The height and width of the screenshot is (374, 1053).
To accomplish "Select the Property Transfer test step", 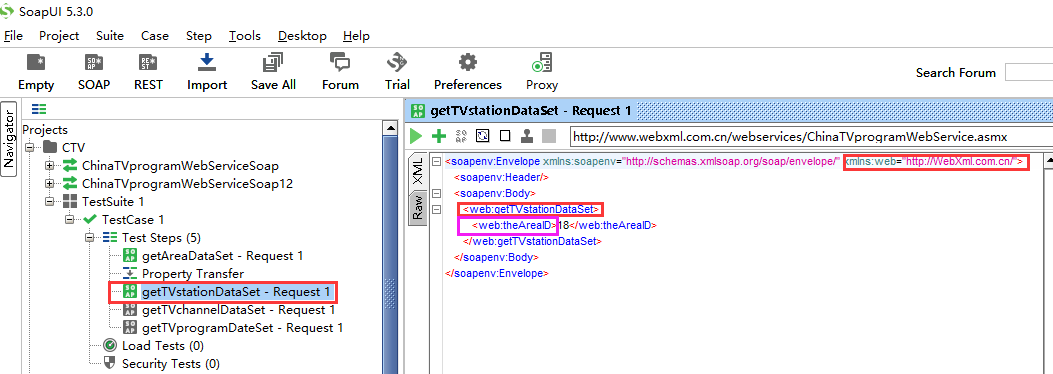I will [193, 274].
